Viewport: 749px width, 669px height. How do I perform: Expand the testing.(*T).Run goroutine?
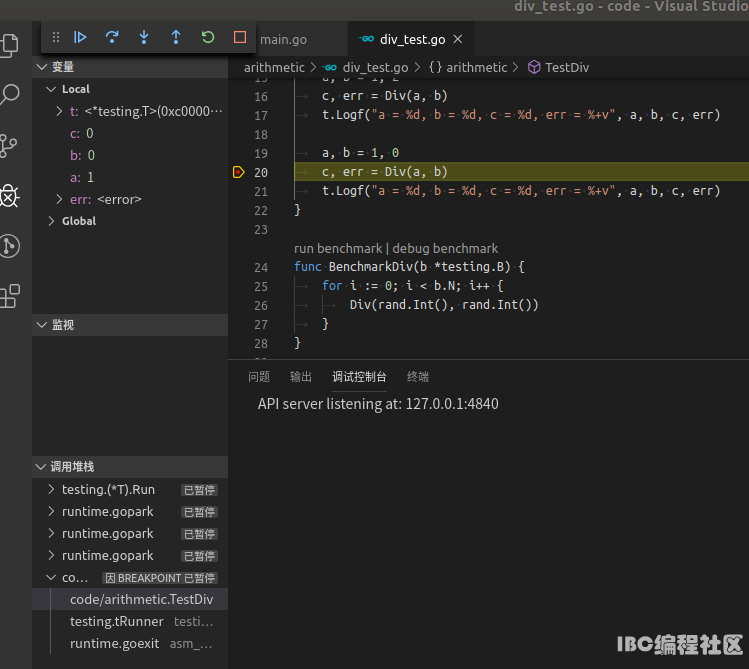[x=51, y=489]
